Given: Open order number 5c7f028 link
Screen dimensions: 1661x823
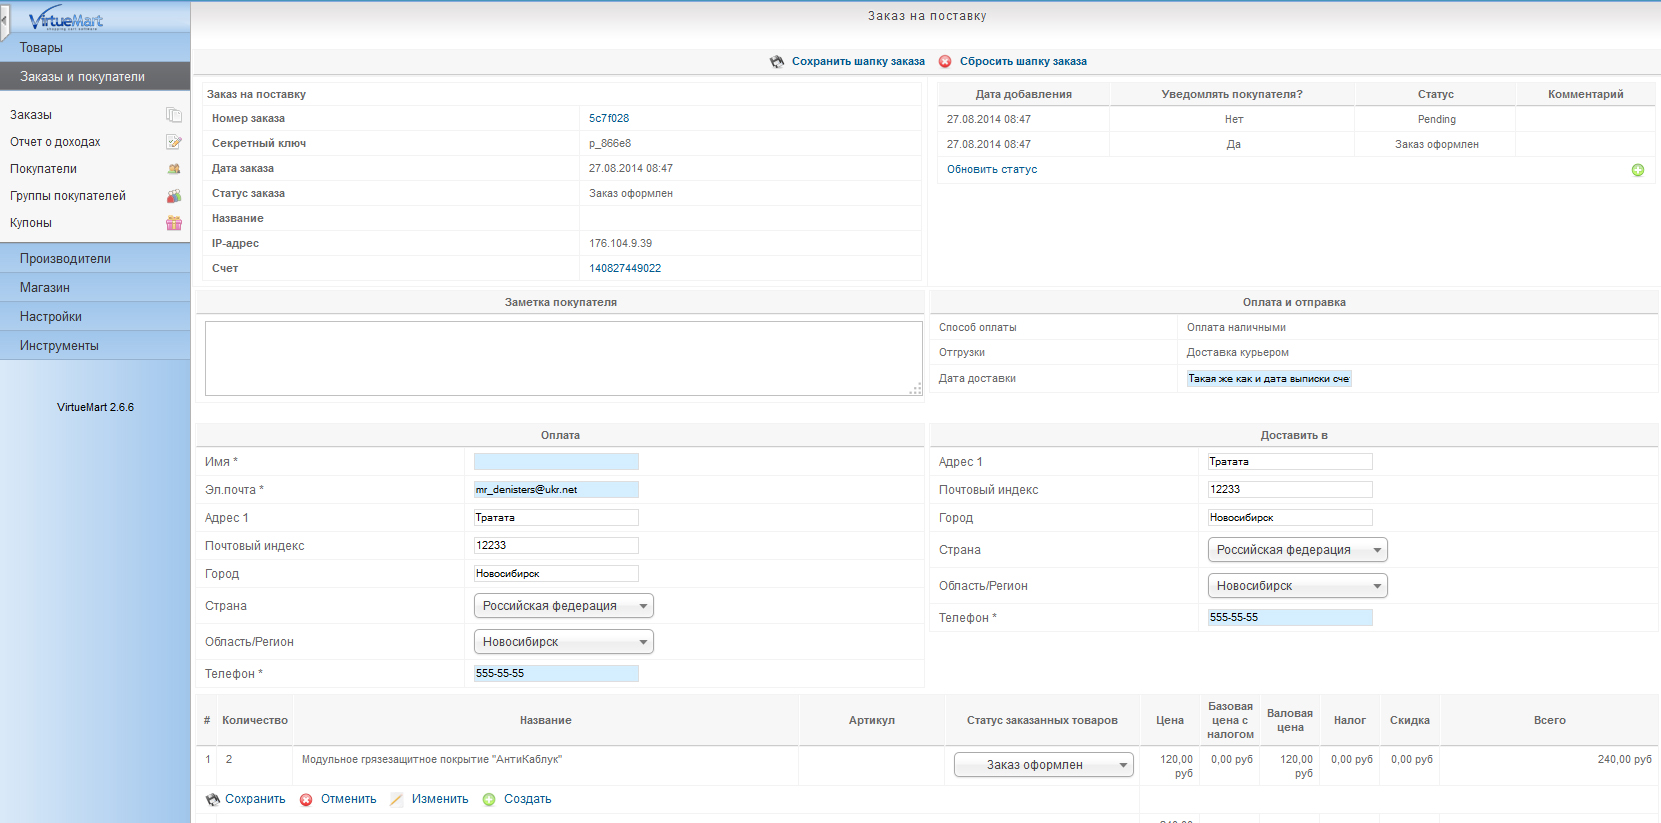Looking at the screenshot, I should pos(609,118).
